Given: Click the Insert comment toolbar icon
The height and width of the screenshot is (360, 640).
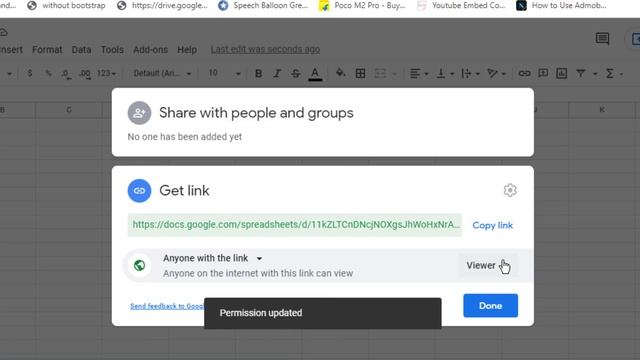Looking at the screenshot, I should pyautogui.click(x=543, y=73).
